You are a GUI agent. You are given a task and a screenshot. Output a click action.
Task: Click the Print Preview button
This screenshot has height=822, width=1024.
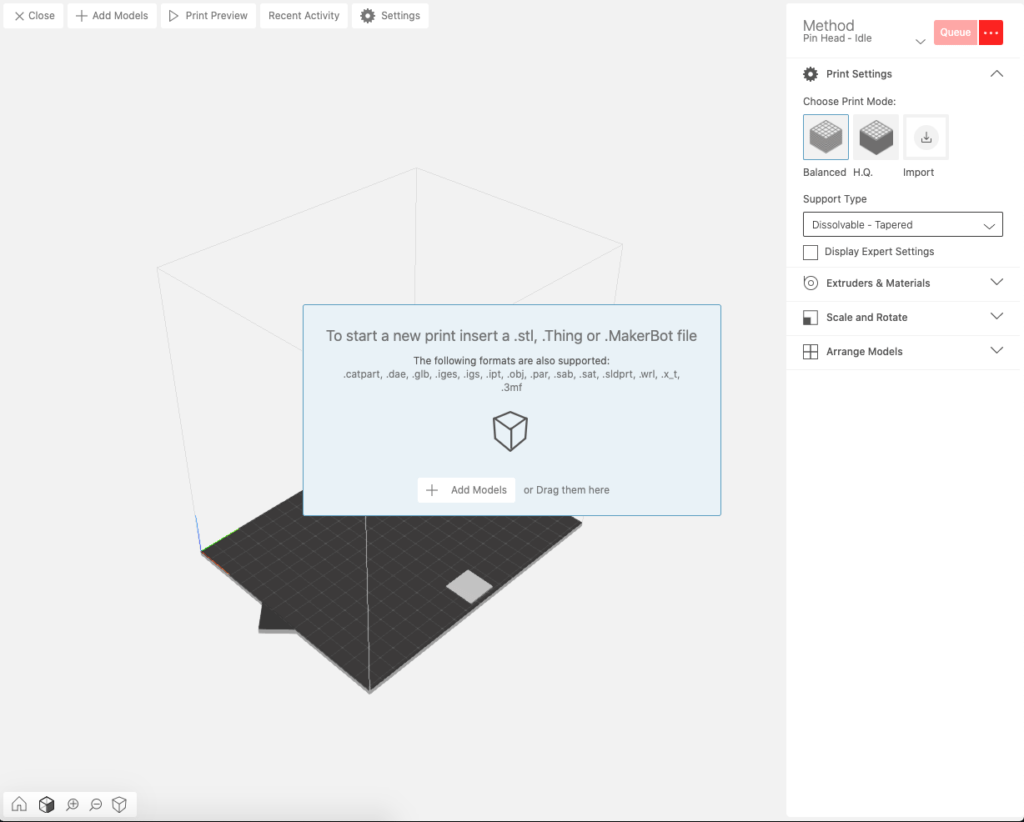(208, 15)
